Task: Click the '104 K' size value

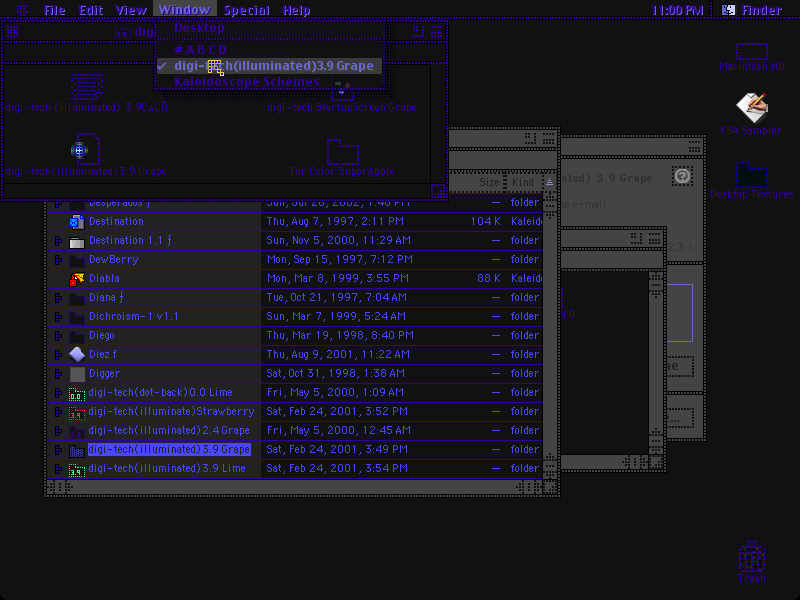Action: pyautogui.click(x=485, y=221)
